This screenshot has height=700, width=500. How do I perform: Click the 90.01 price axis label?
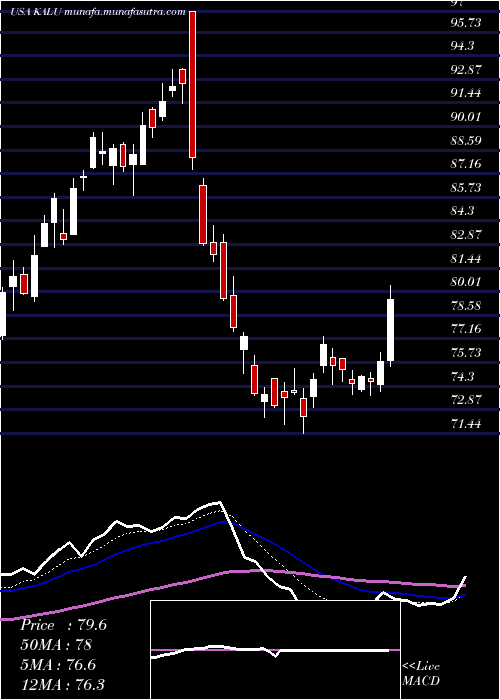click(466, 117)
